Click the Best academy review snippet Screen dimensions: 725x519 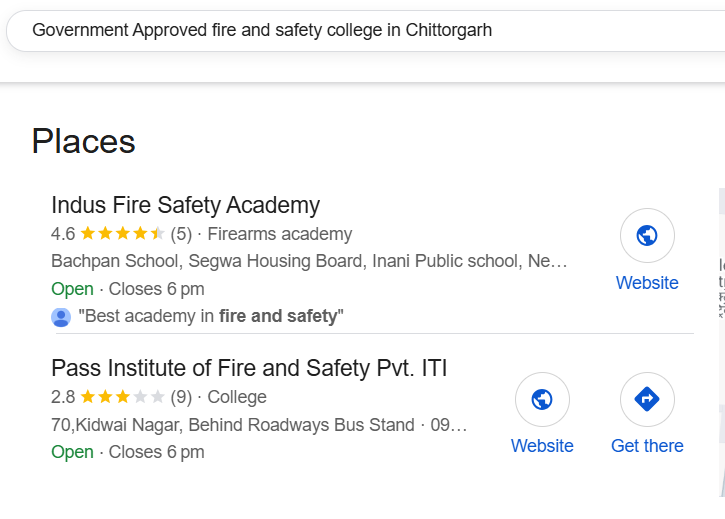pyautogui.click(x=211, y=316)
